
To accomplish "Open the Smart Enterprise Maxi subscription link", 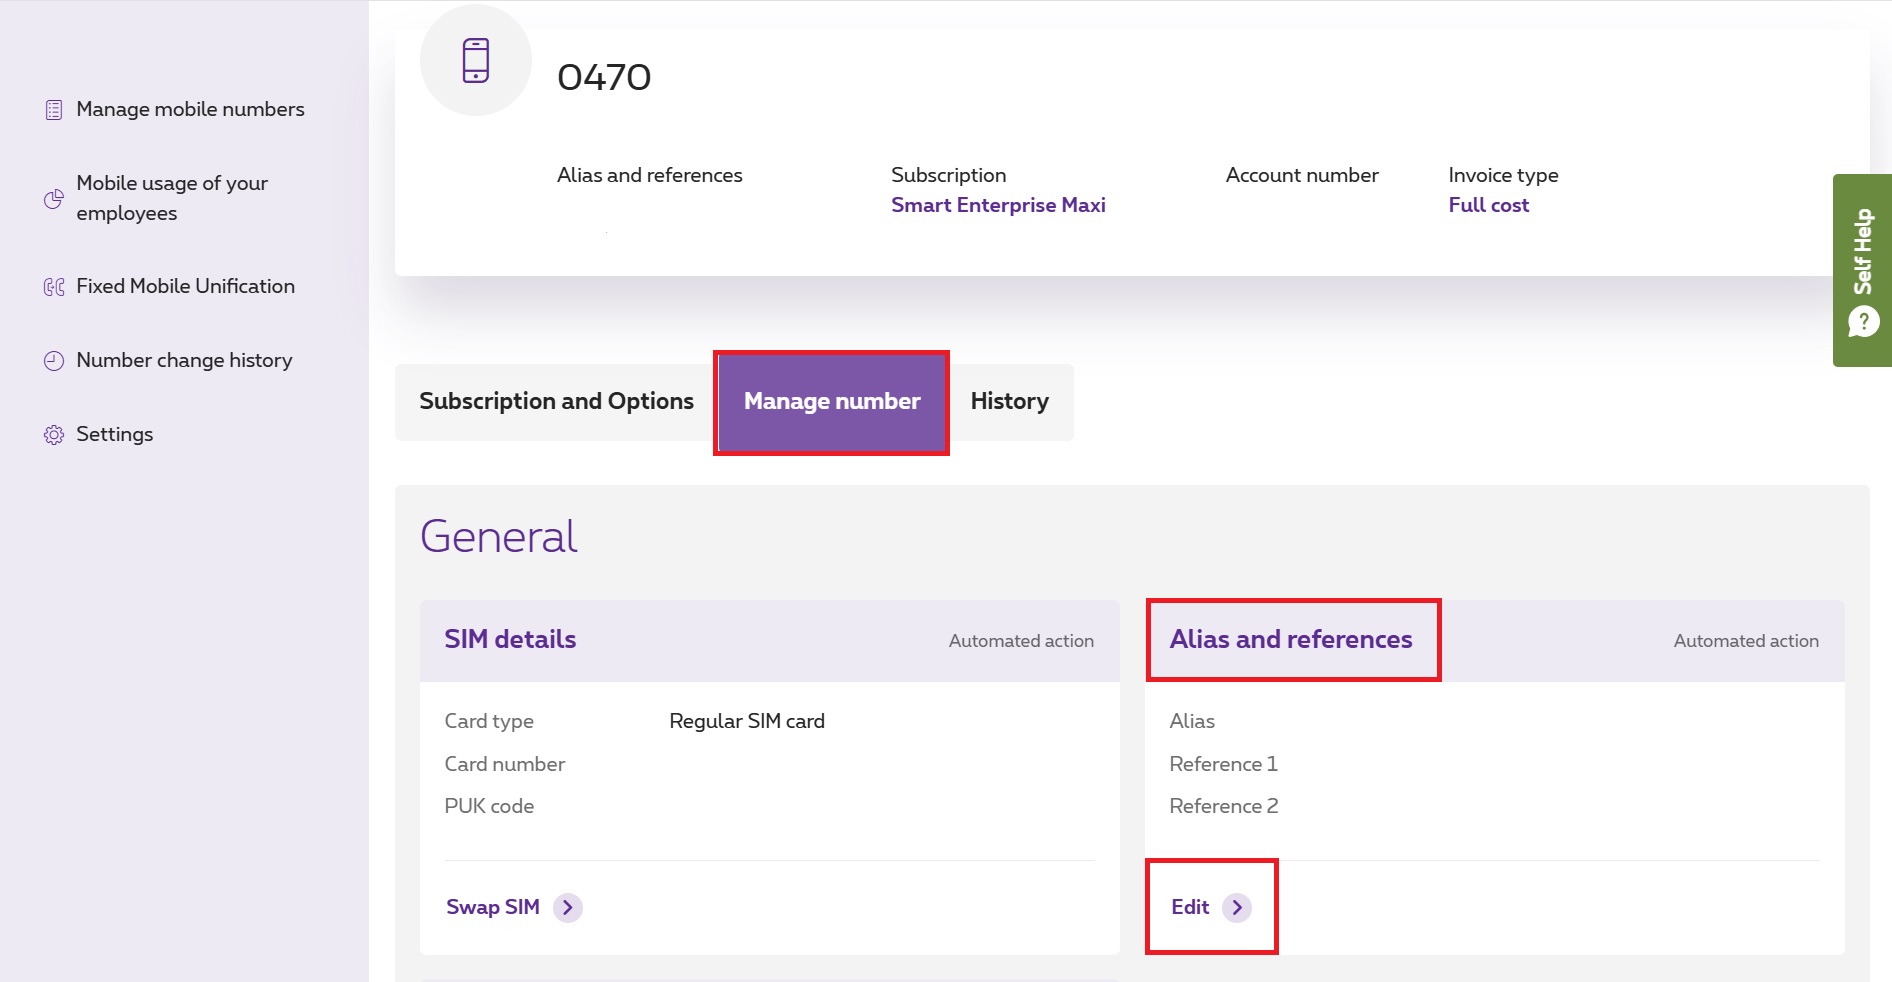I will point(998,205).
